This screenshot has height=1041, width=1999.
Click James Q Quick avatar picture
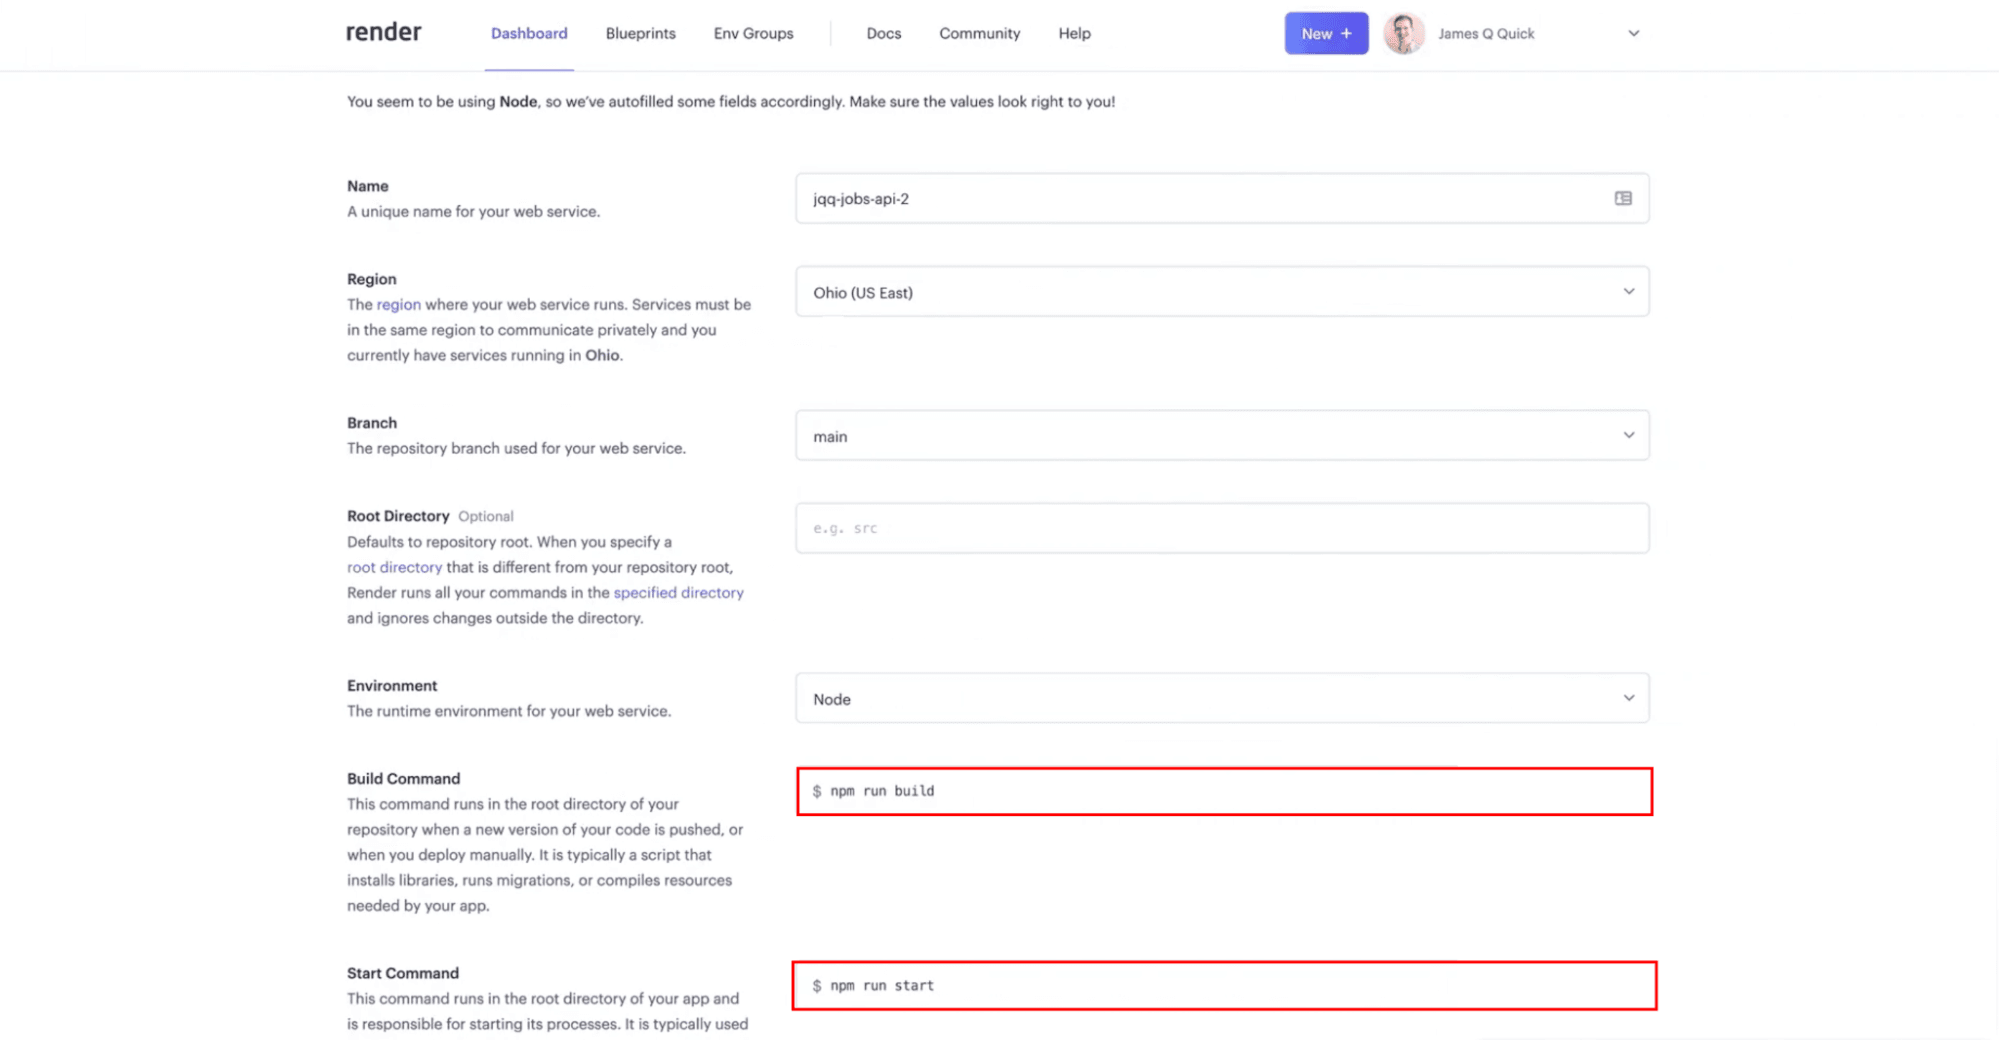click(x=1404, y=33)
